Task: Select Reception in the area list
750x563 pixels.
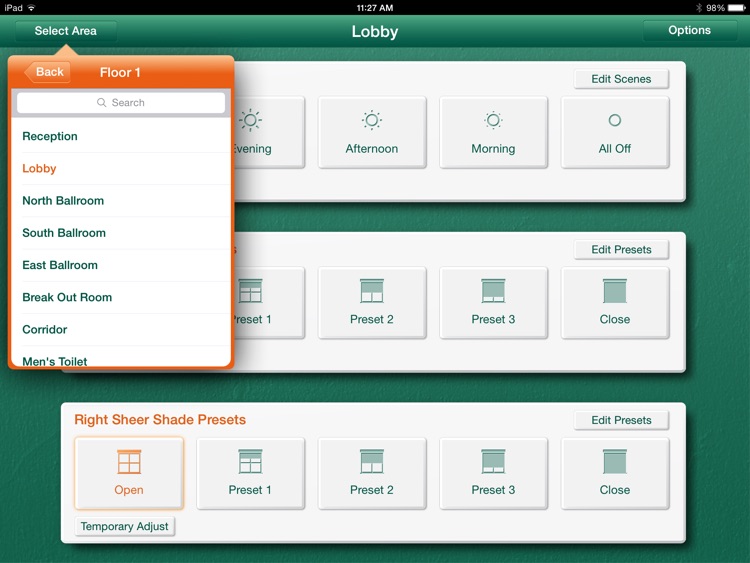Action: [x=121, y=136]
